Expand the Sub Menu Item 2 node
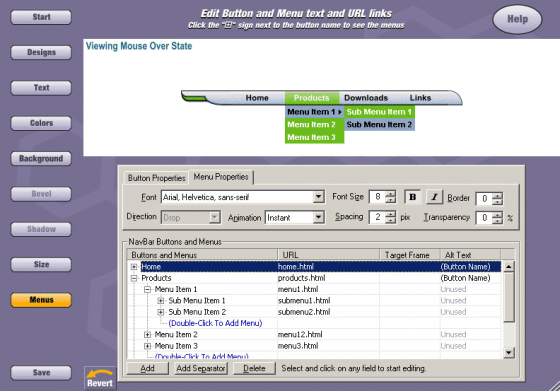The height and width of the screenshot is (391, 560). (x=161, y=312)
